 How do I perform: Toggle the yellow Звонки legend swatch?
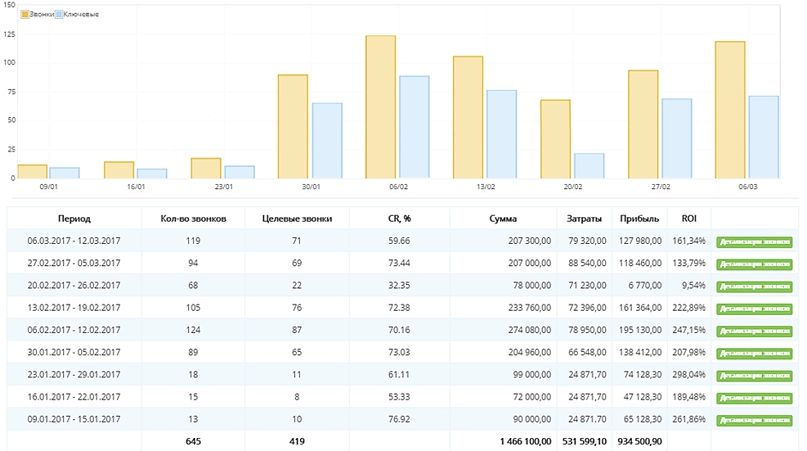coord(24,14)
